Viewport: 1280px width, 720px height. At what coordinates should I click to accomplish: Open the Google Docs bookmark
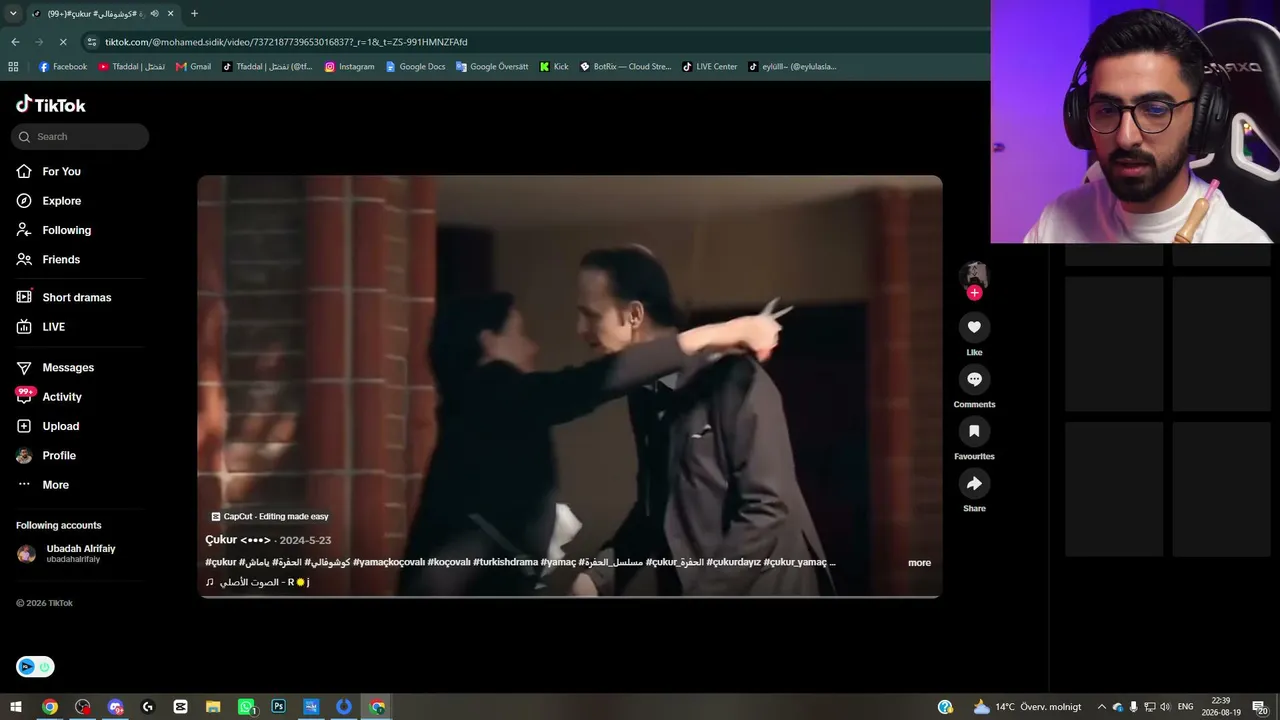[x=415, y=67]
